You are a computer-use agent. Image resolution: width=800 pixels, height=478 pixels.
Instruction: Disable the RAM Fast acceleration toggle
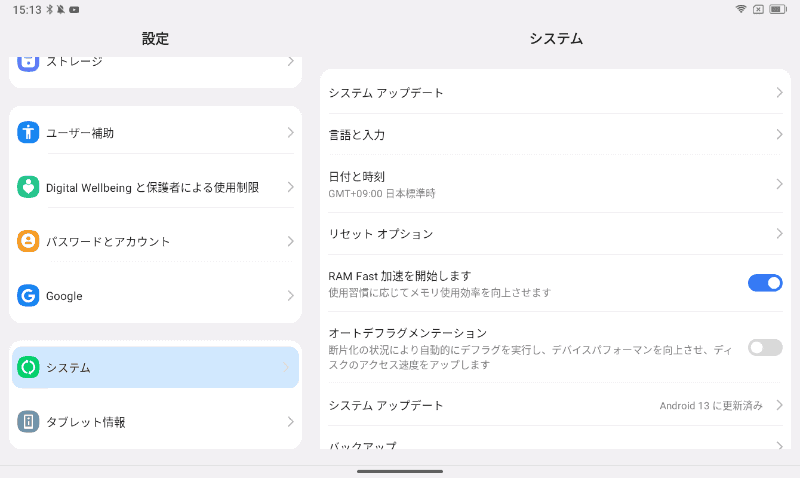pos(765,283)
